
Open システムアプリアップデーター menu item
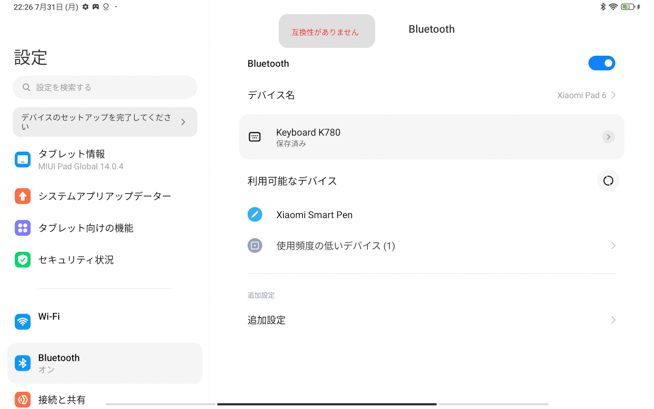pyautogui.click(x=104, y=196)
